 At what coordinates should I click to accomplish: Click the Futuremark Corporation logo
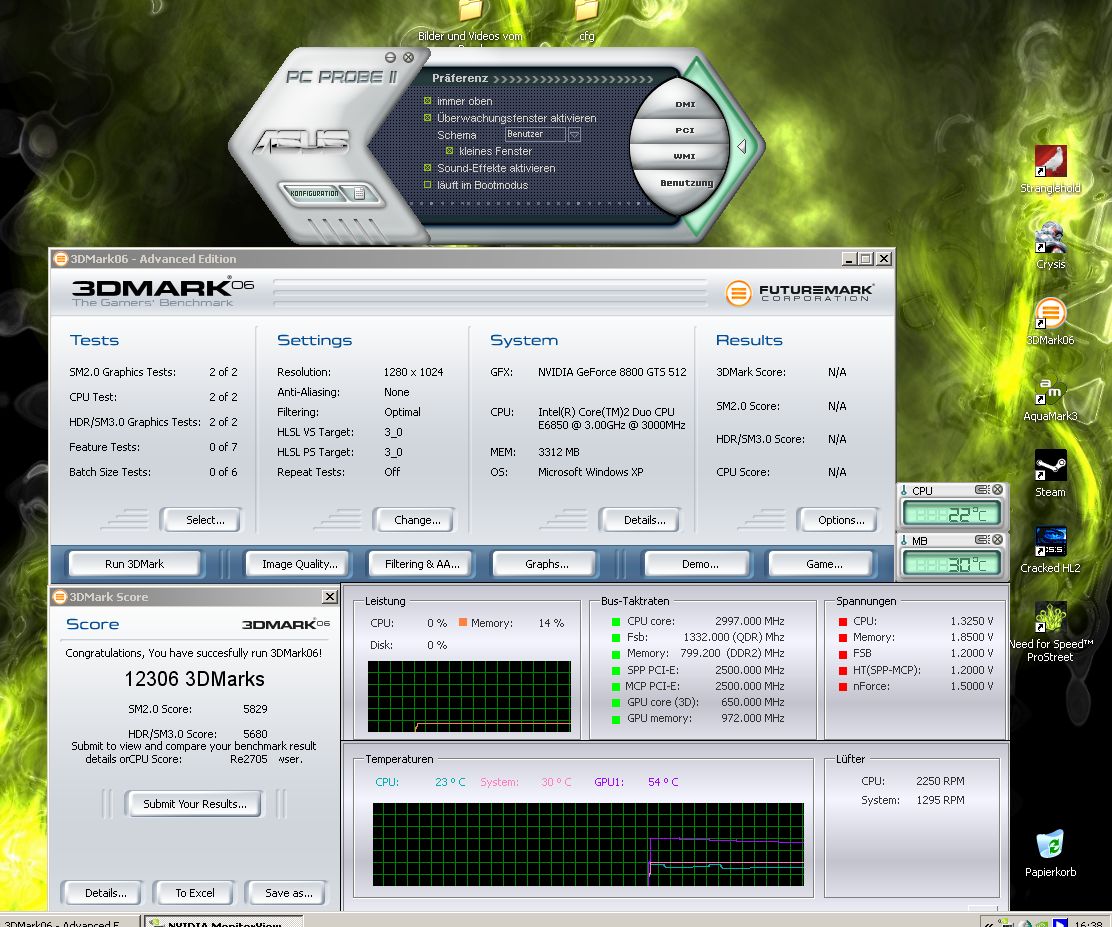[x=800, y=292]
